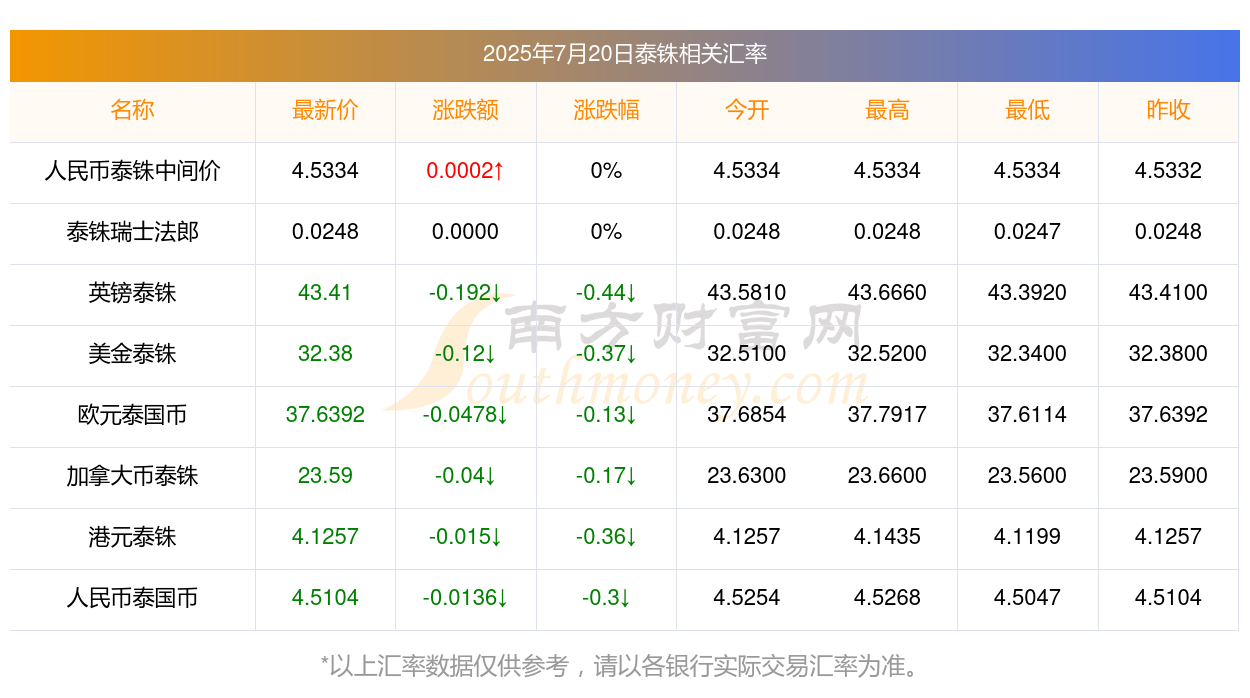
Task: Click low value 37.6114
Action: tap(1027, 415)
